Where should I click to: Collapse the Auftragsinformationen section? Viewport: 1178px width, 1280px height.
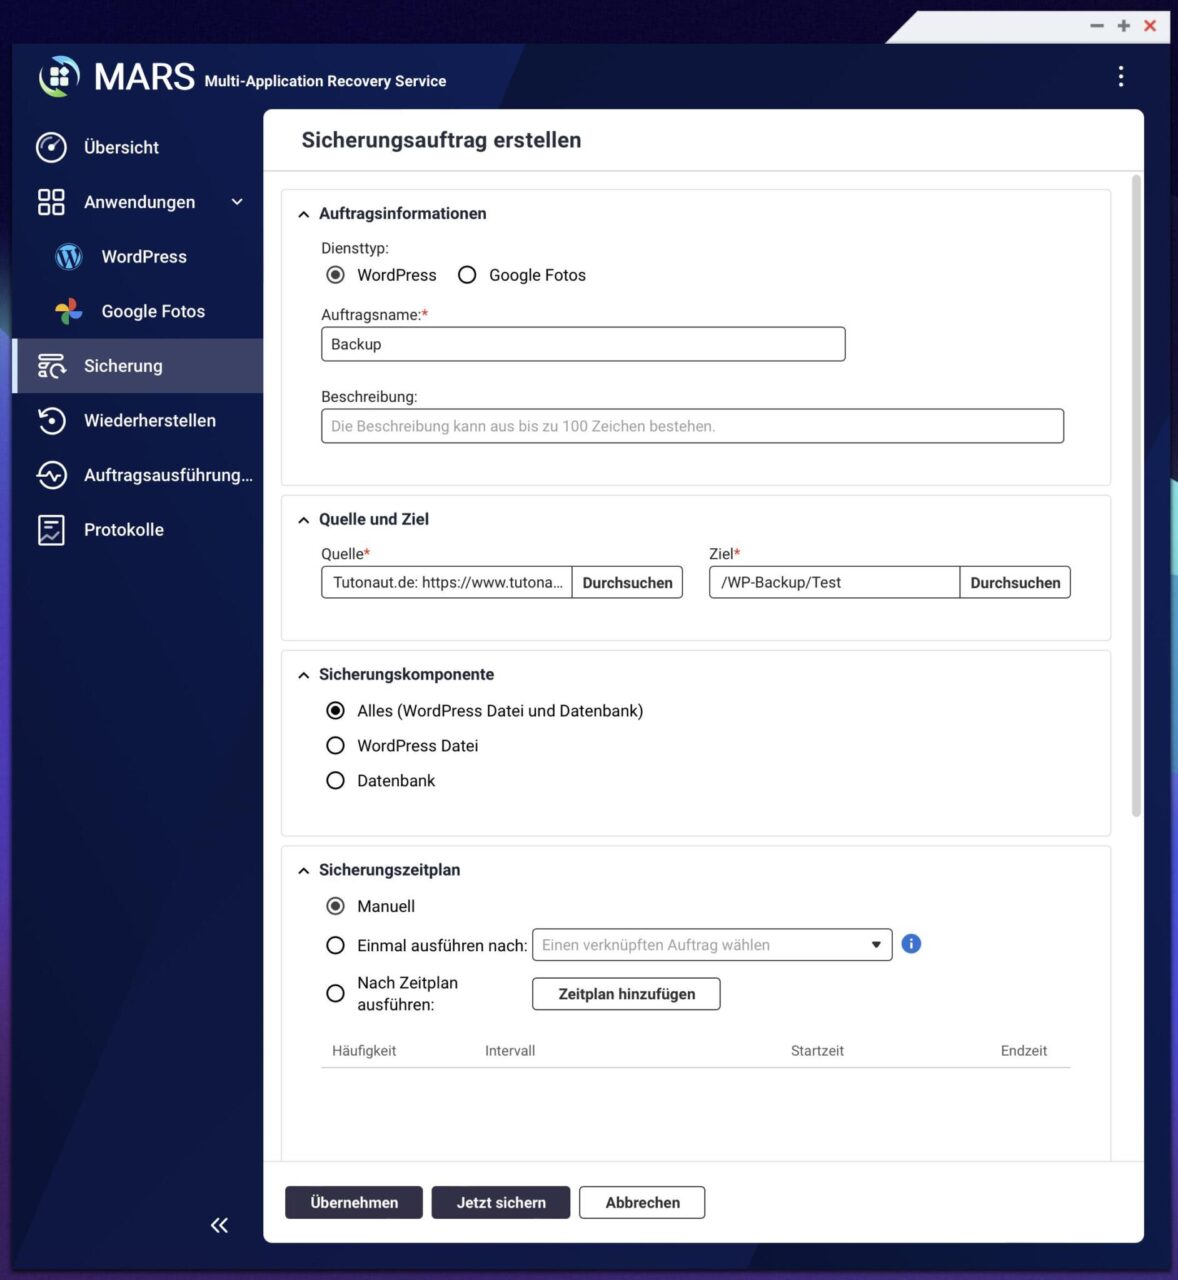coord(303,214)
